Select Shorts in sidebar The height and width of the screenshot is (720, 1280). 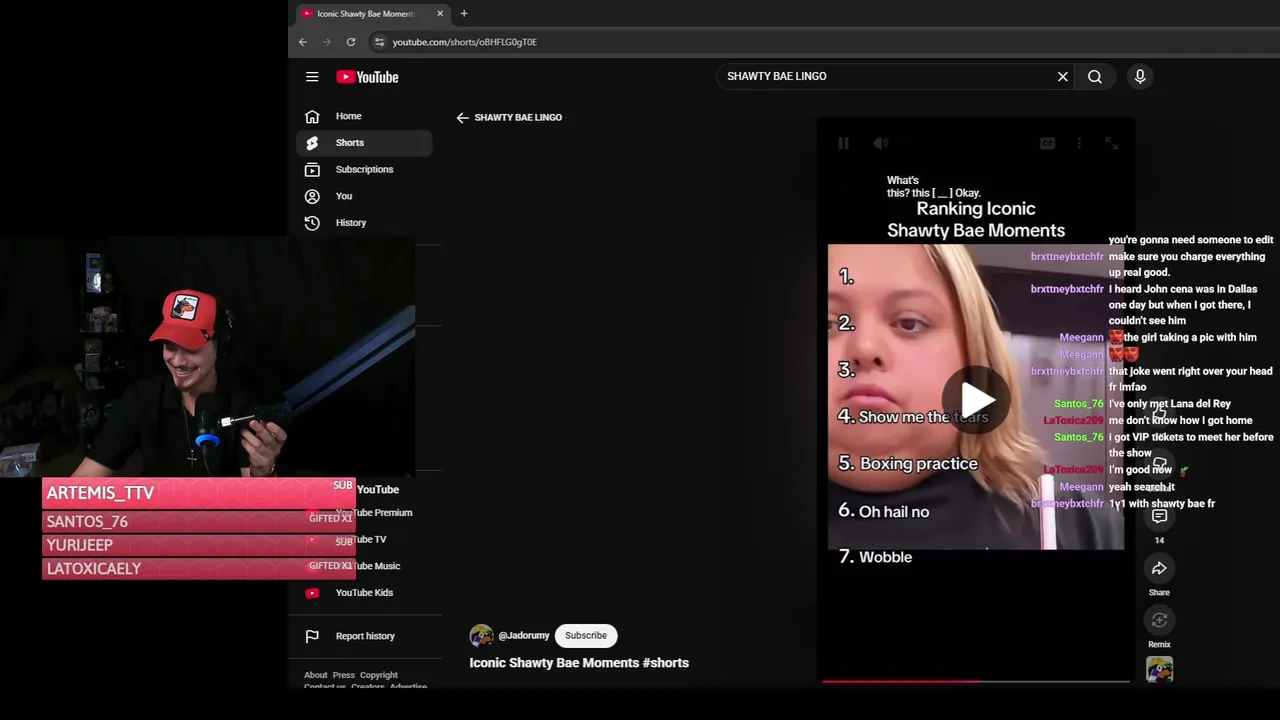tap(364, 143)
